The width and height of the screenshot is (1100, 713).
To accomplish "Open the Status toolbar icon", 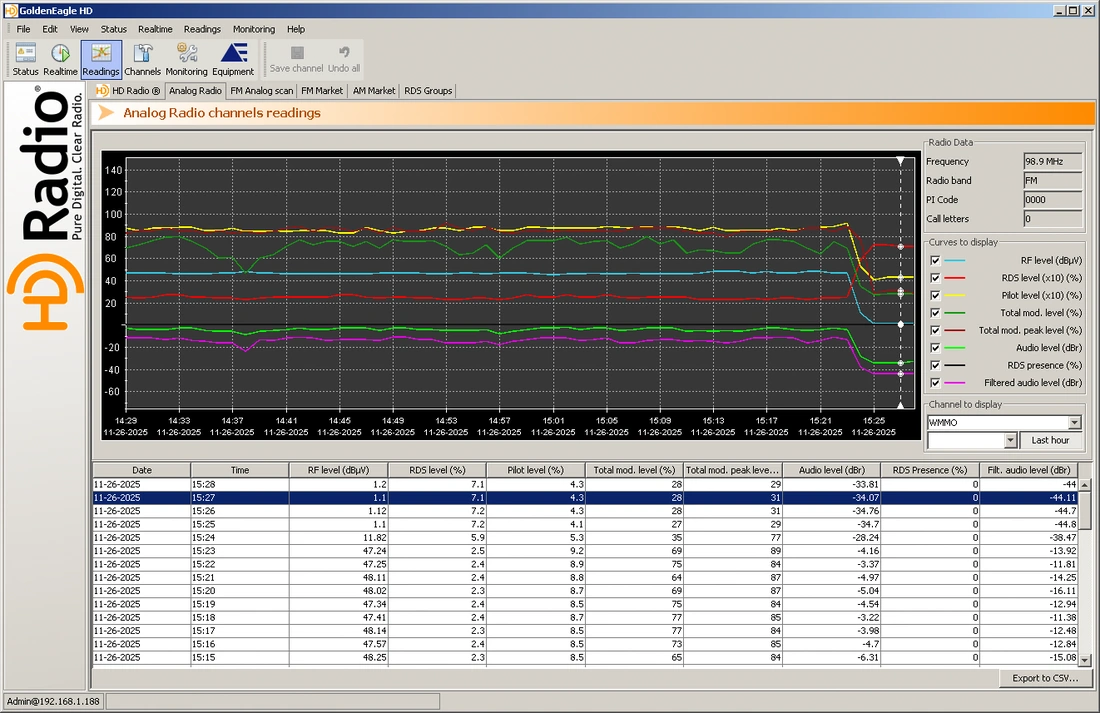I will 26,59.
